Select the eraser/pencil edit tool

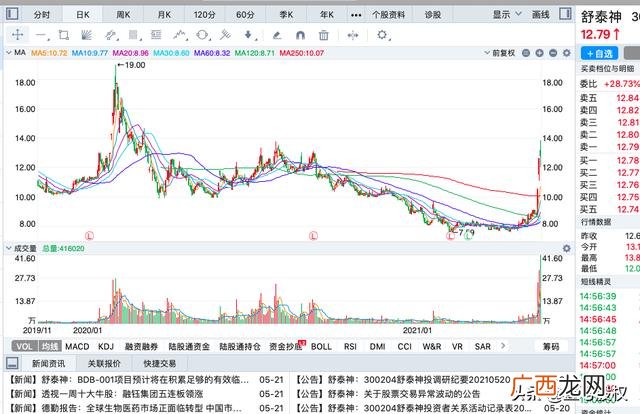[x=277, y=36]
